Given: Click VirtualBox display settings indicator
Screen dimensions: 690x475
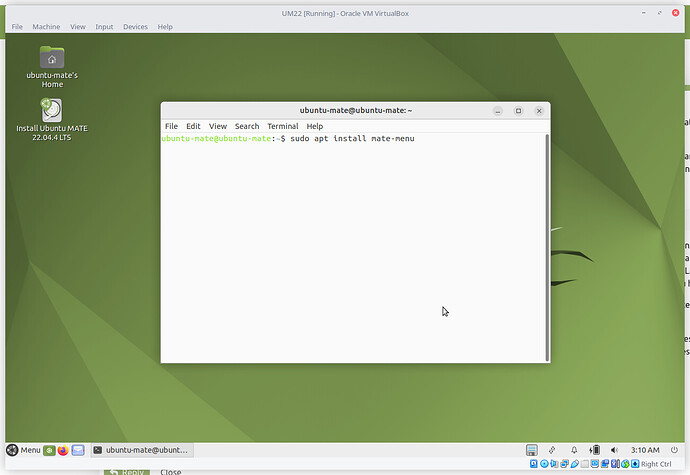Looking at the screenshot, I should (x=595, y=464).
